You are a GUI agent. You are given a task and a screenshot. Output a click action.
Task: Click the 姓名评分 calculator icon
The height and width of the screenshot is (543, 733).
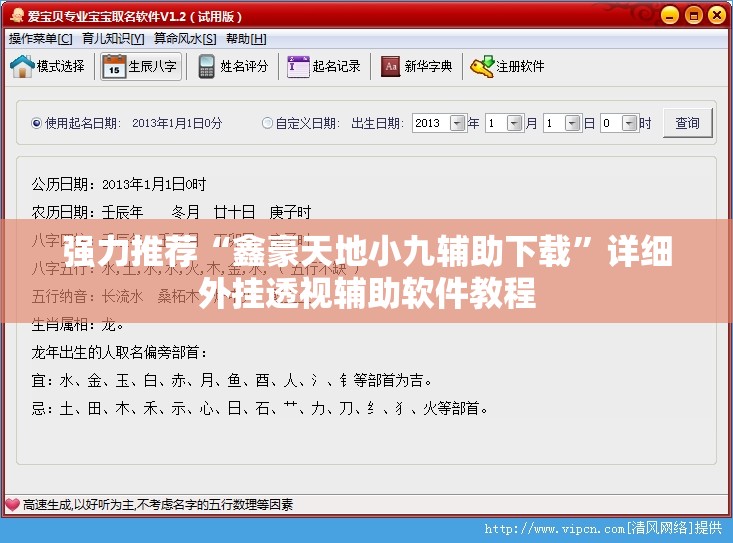pyautogui.click(x=206, y=66)
